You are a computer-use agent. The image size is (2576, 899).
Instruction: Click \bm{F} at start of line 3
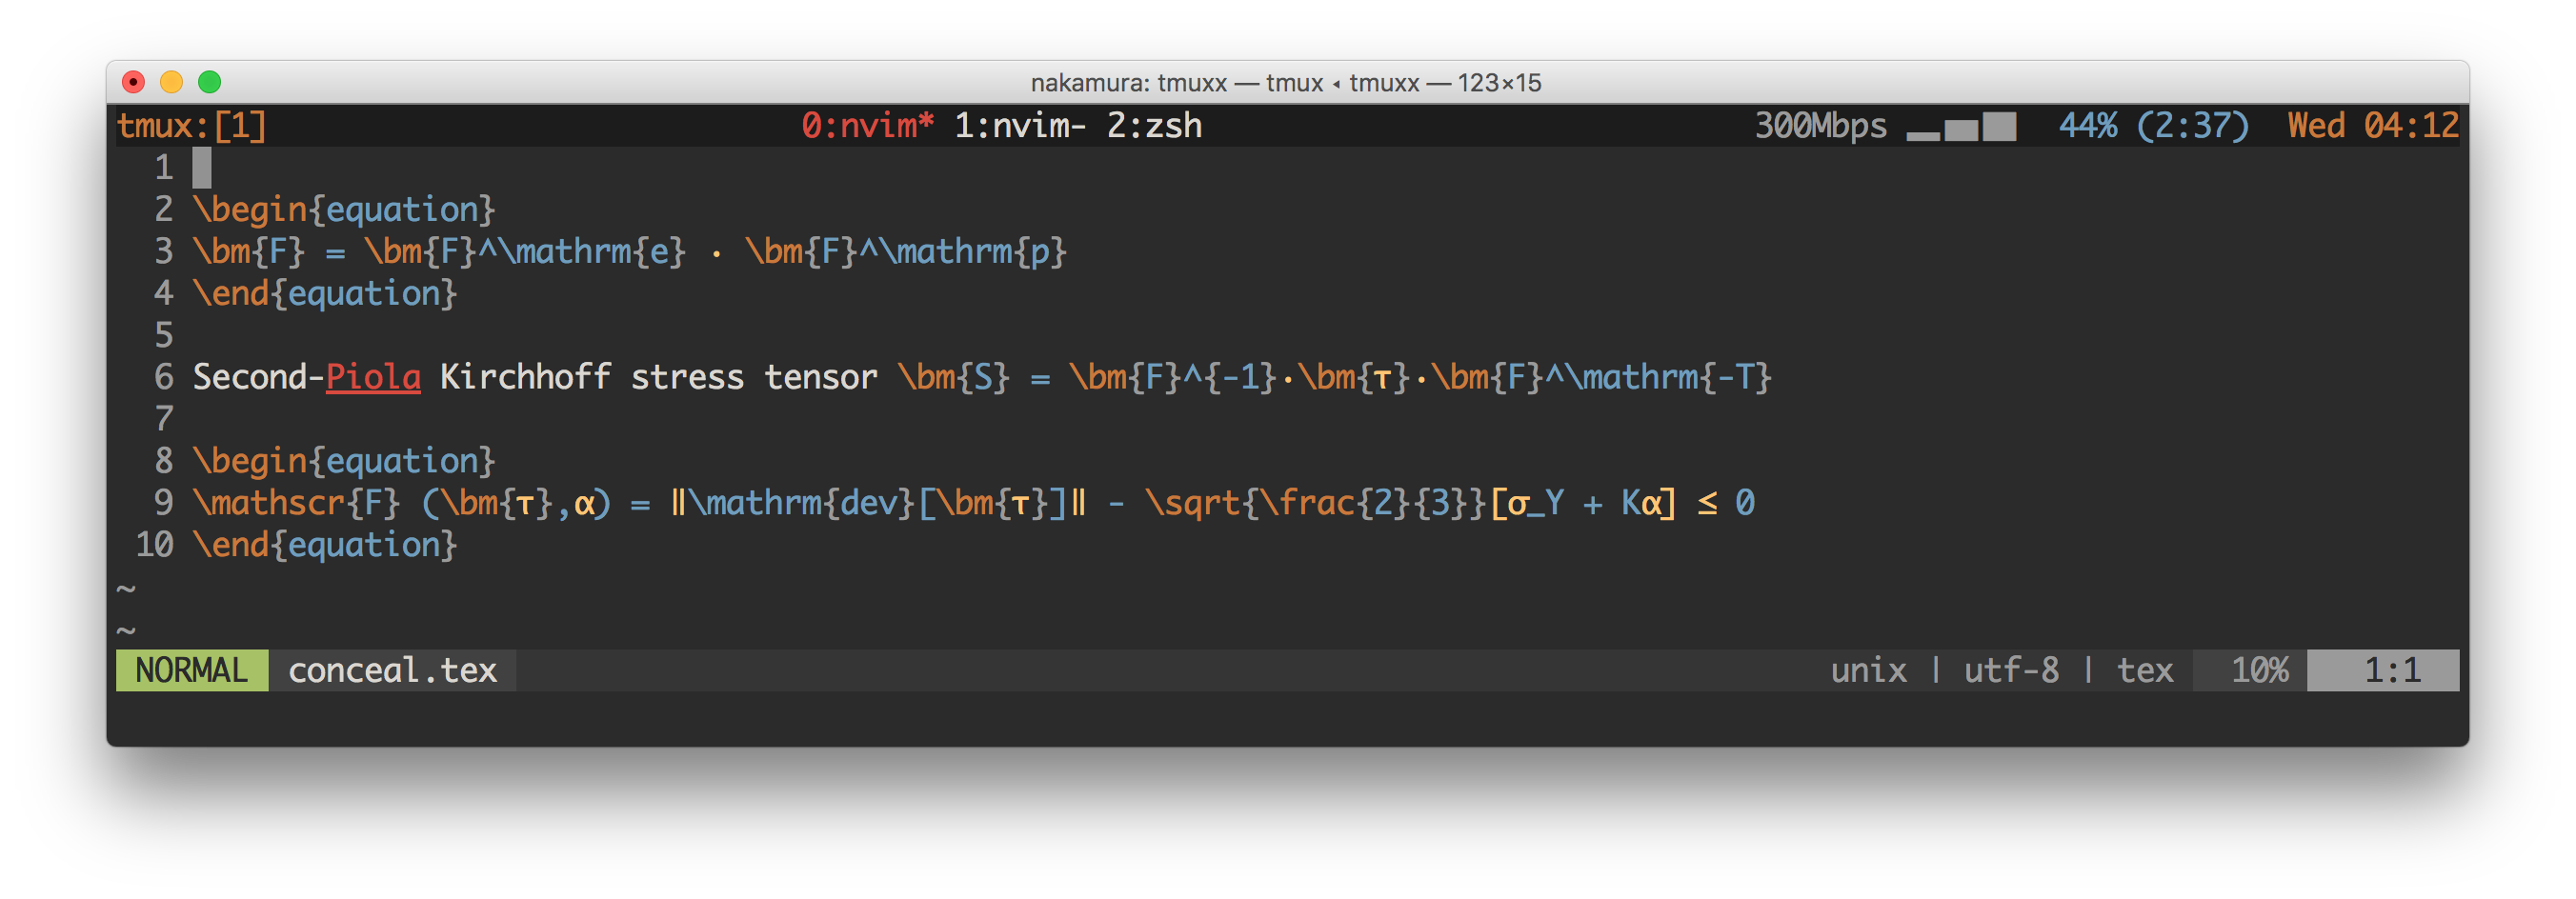(249, 252)
